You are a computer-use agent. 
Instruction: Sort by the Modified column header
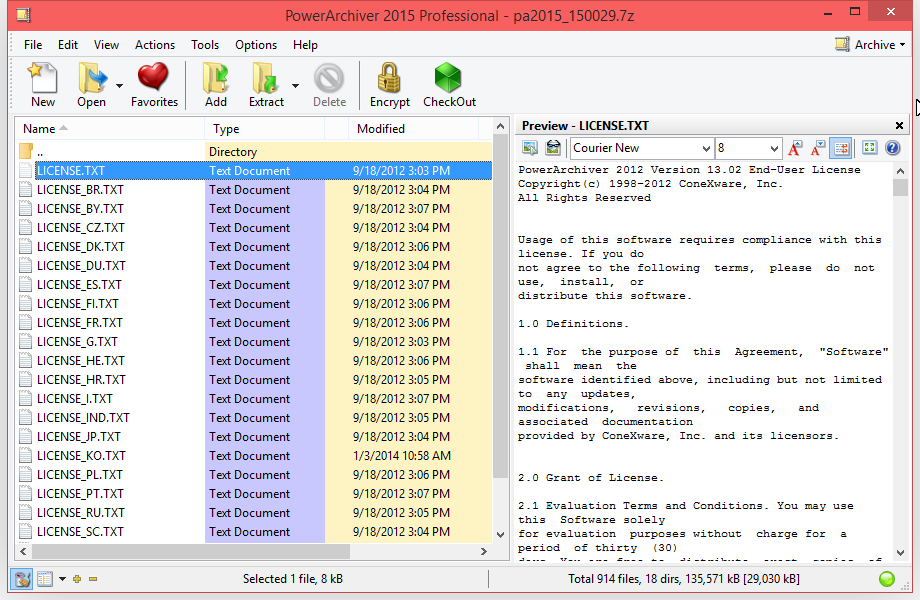tap(413, 128)
